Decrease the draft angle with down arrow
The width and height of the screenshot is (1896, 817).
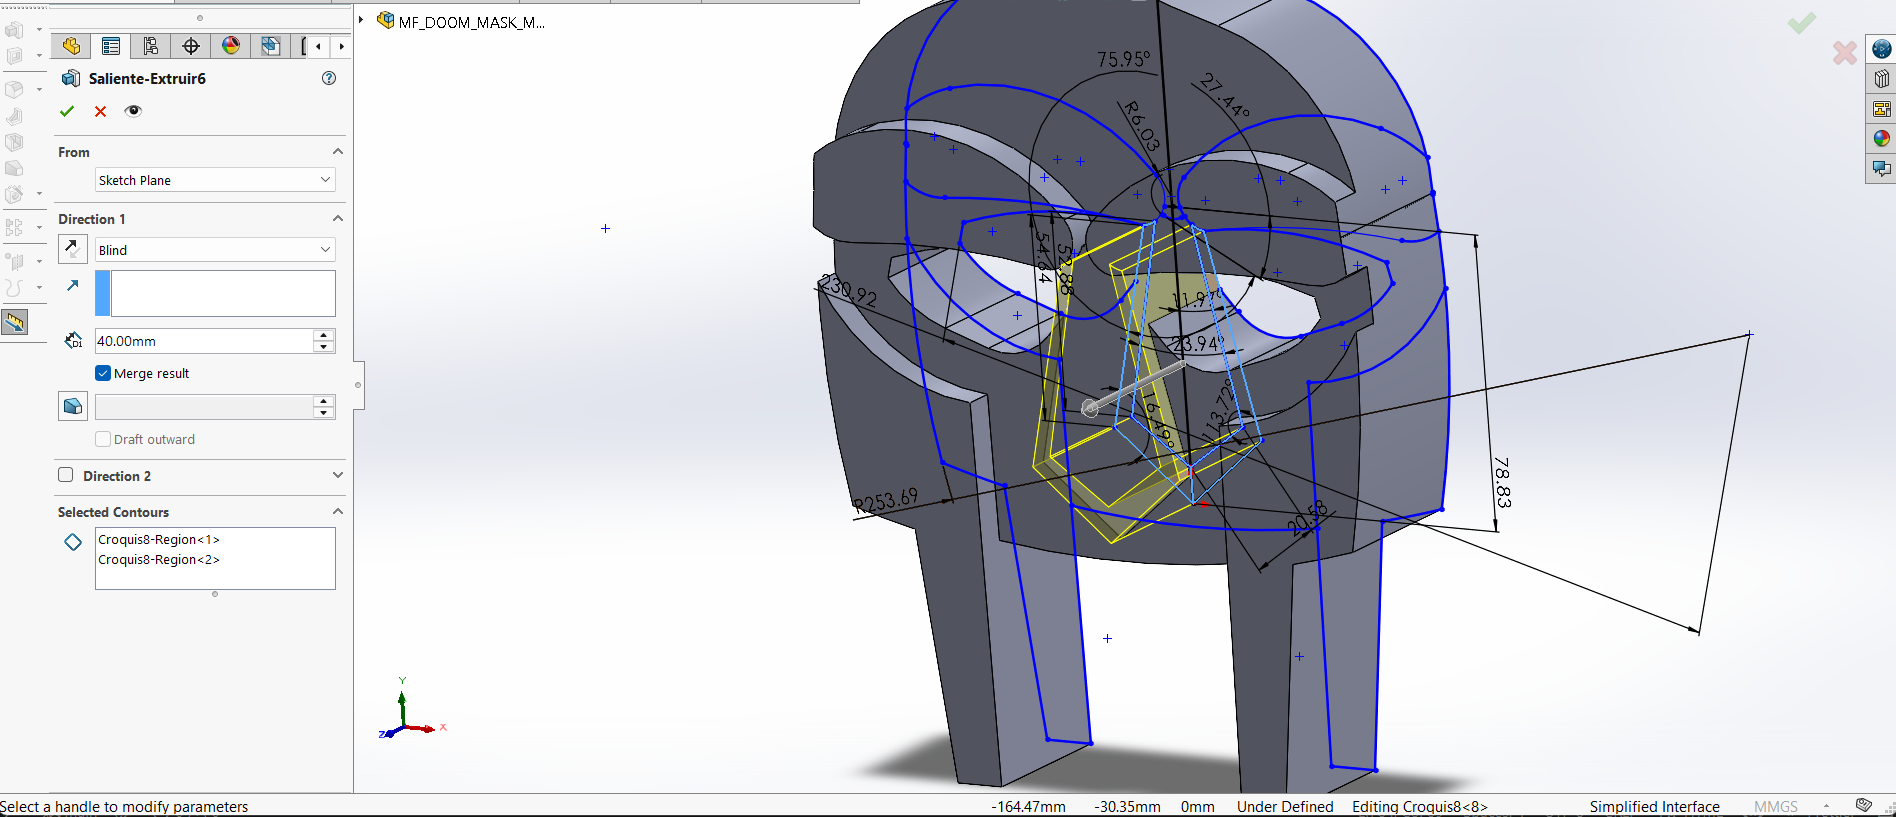324,413
